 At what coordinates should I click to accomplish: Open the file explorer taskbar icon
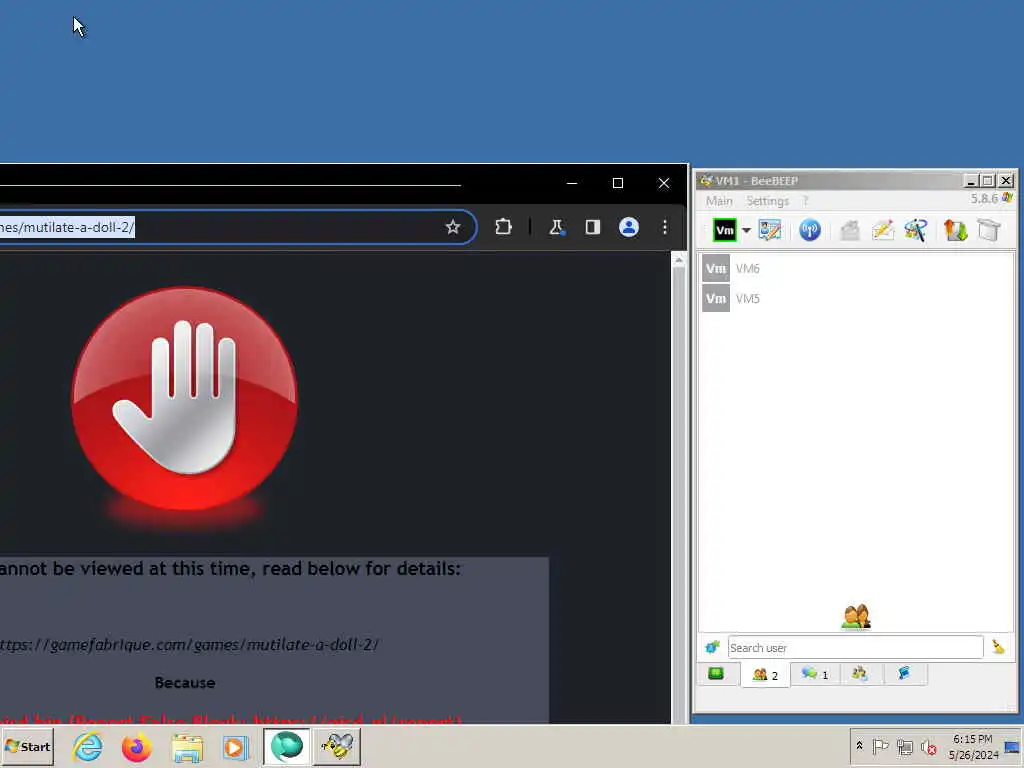[187, 746]
